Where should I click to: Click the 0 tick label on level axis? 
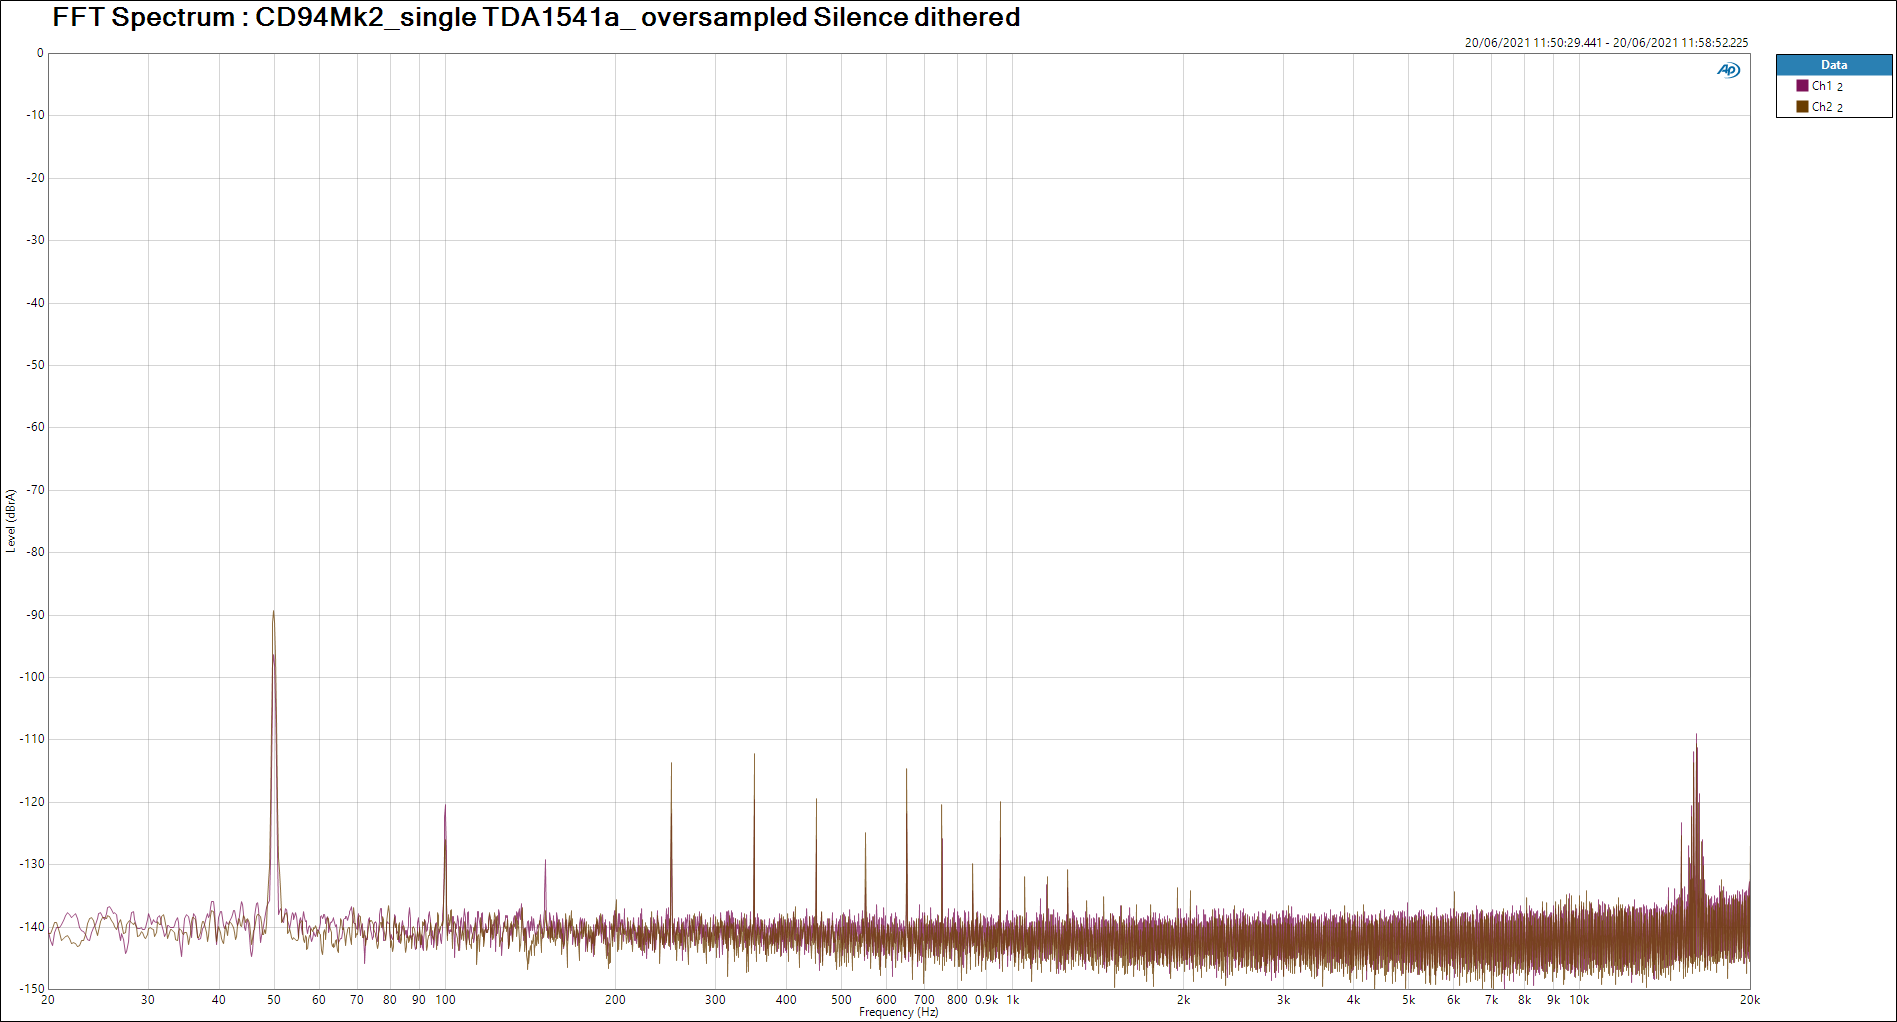pos(40,54)
